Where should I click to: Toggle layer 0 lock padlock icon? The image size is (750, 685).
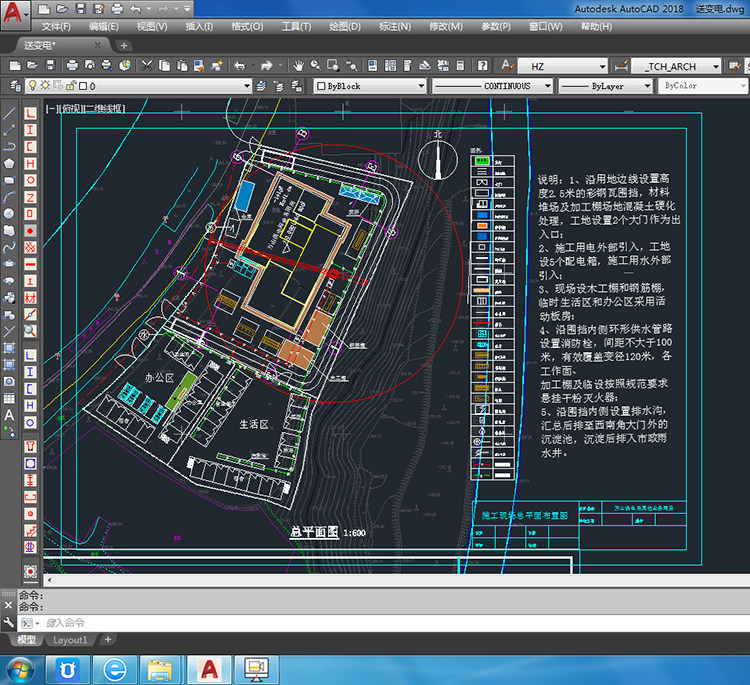click(x=71, y=86)
